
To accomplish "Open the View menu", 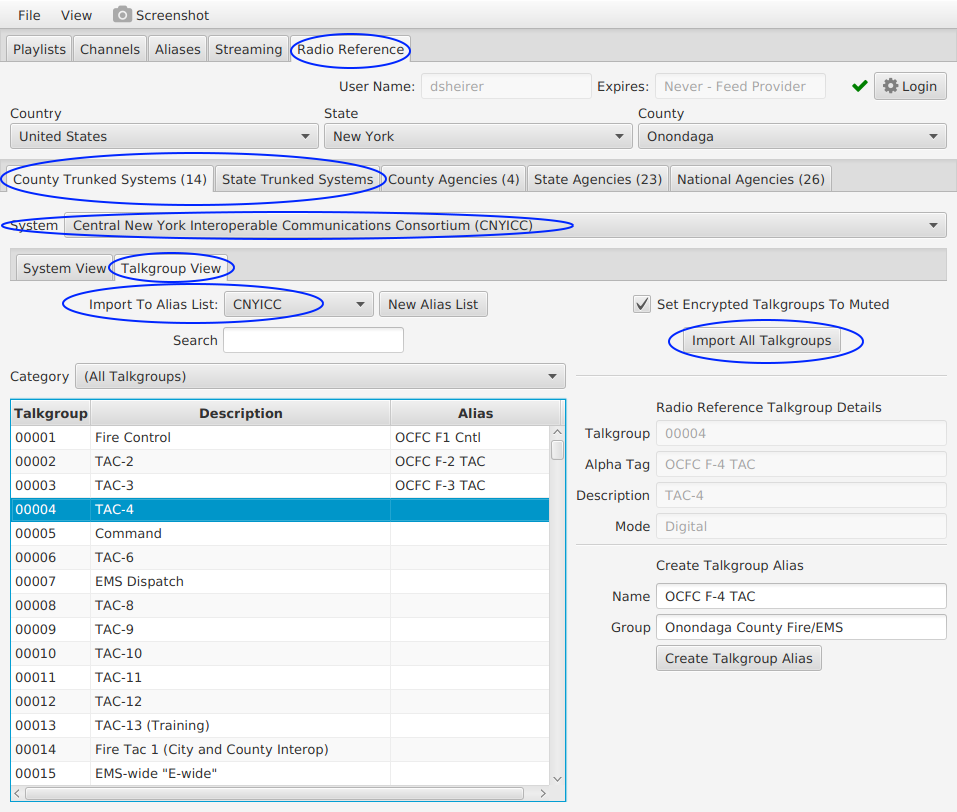I will (76, 15).
